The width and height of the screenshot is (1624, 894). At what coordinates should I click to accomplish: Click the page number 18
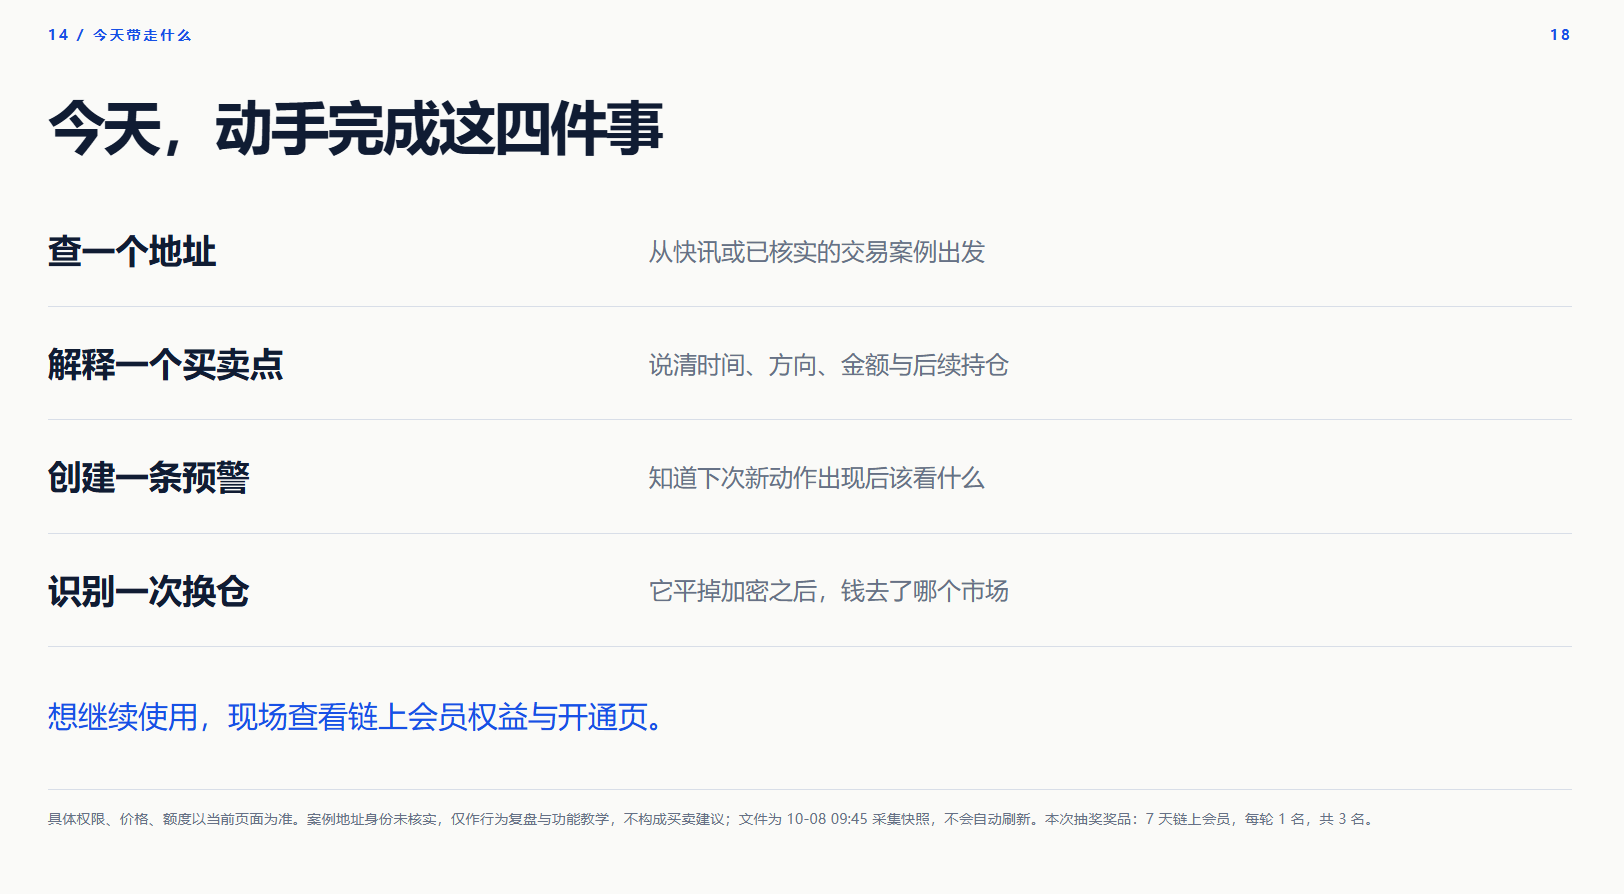point(1560,35)
